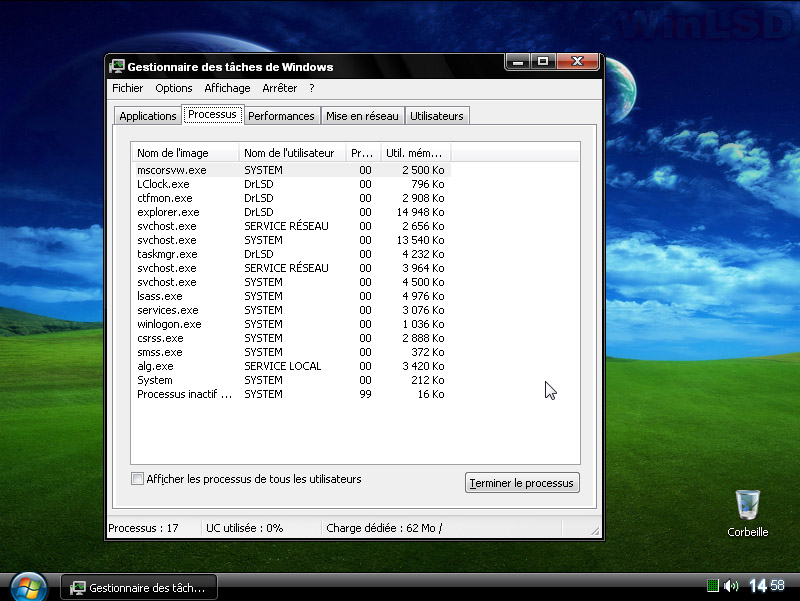This screenshot has height=601, width=800.
Task: Open the Mise en réseau tab
Action: [x=362, y=116]
